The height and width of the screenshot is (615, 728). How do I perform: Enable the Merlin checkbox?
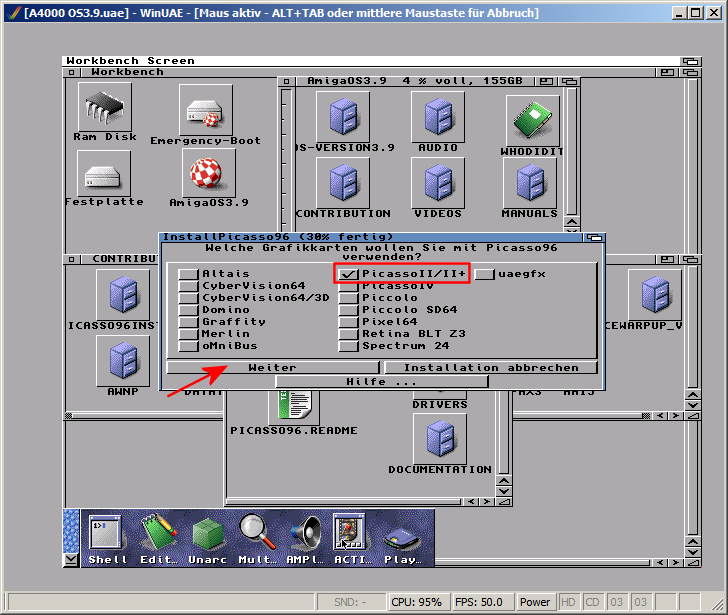(188, 334)
